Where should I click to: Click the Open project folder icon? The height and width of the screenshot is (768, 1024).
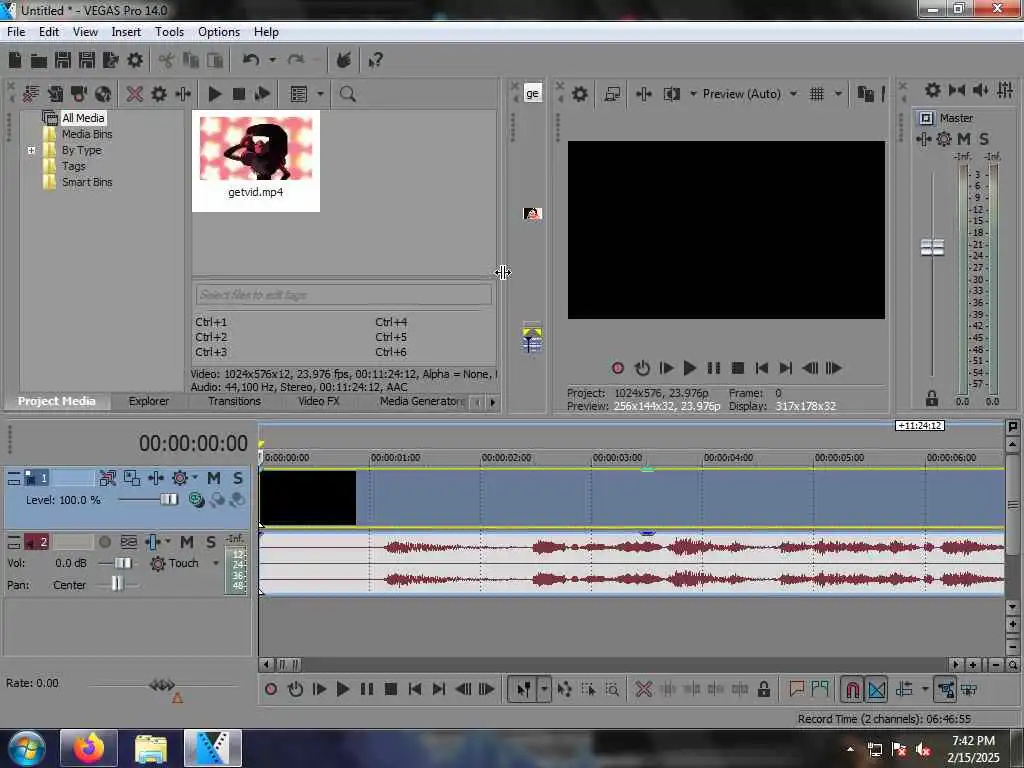(39, 61)
